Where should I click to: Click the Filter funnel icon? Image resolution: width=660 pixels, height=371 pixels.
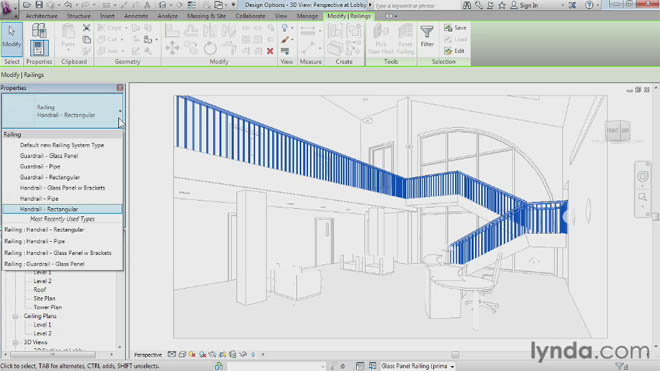point(427,36)
